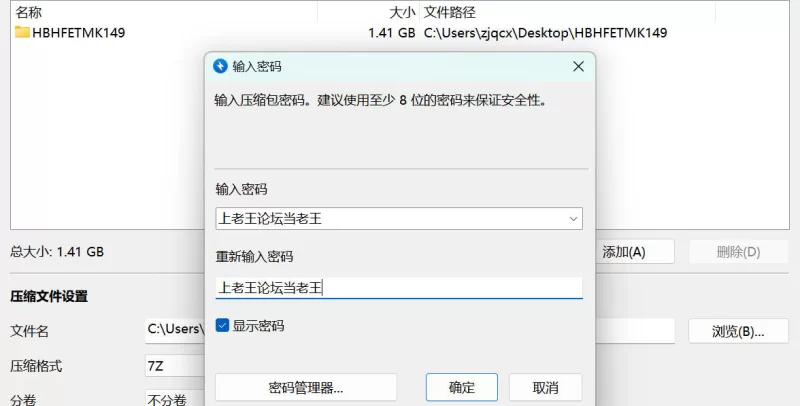Image resolution: width=800 pixels, height=406 pixels.
Task: Expand the 输入密码 password history arrow
Action: point(573,219)
